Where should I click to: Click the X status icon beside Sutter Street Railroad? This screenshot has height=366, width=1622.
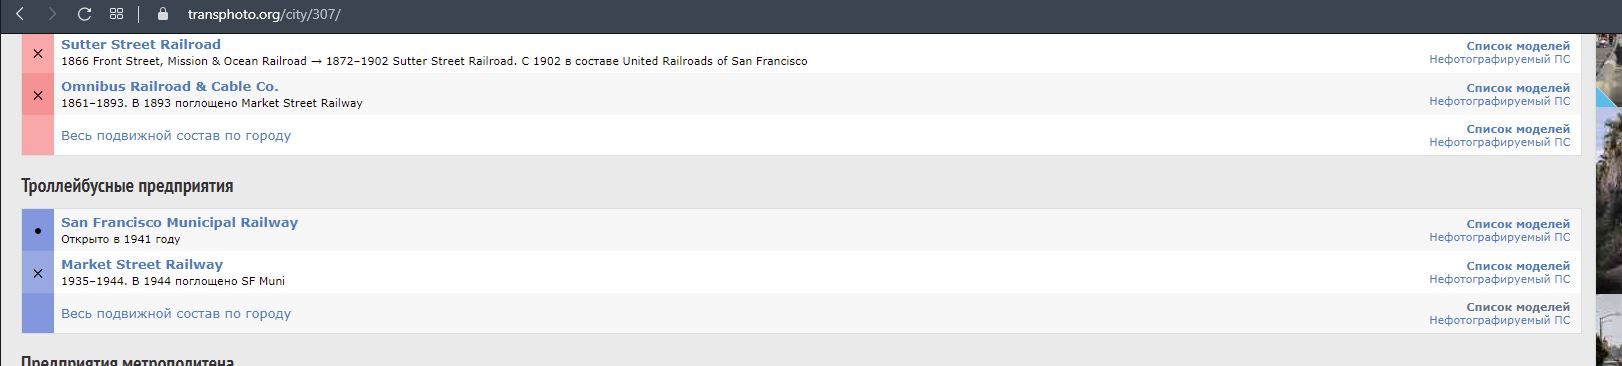coord(38,53)
